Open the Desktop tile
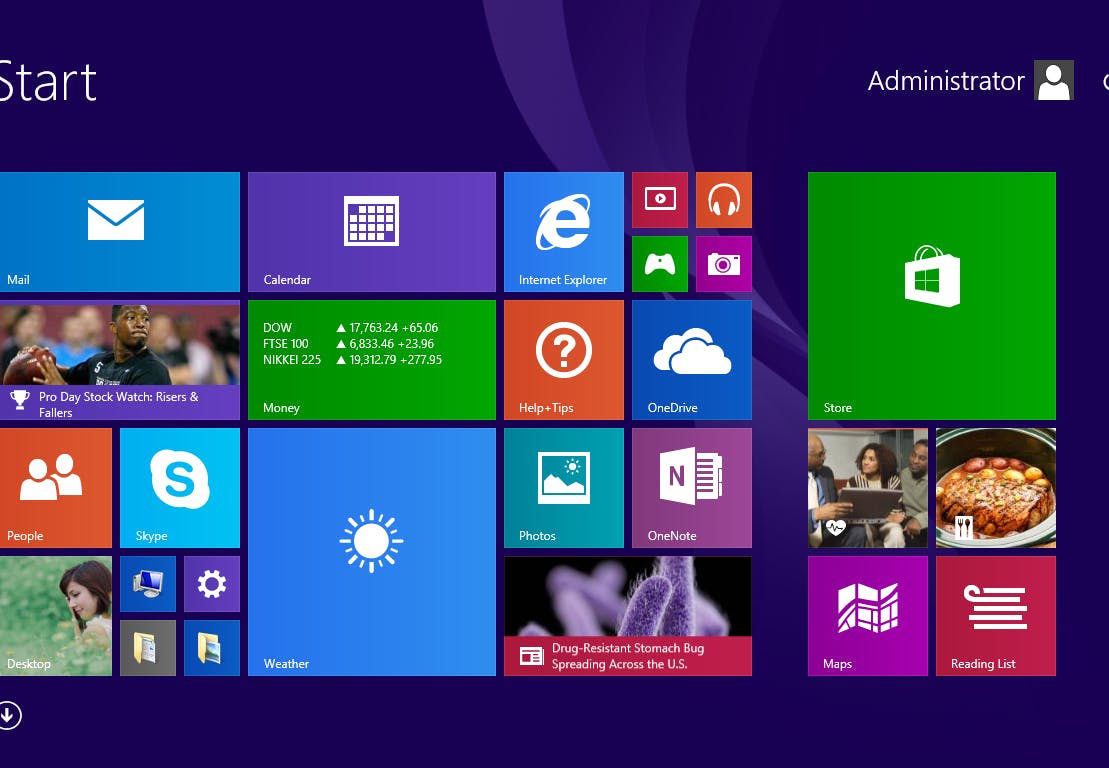The image size is (1109, 768). coord(56,616)
